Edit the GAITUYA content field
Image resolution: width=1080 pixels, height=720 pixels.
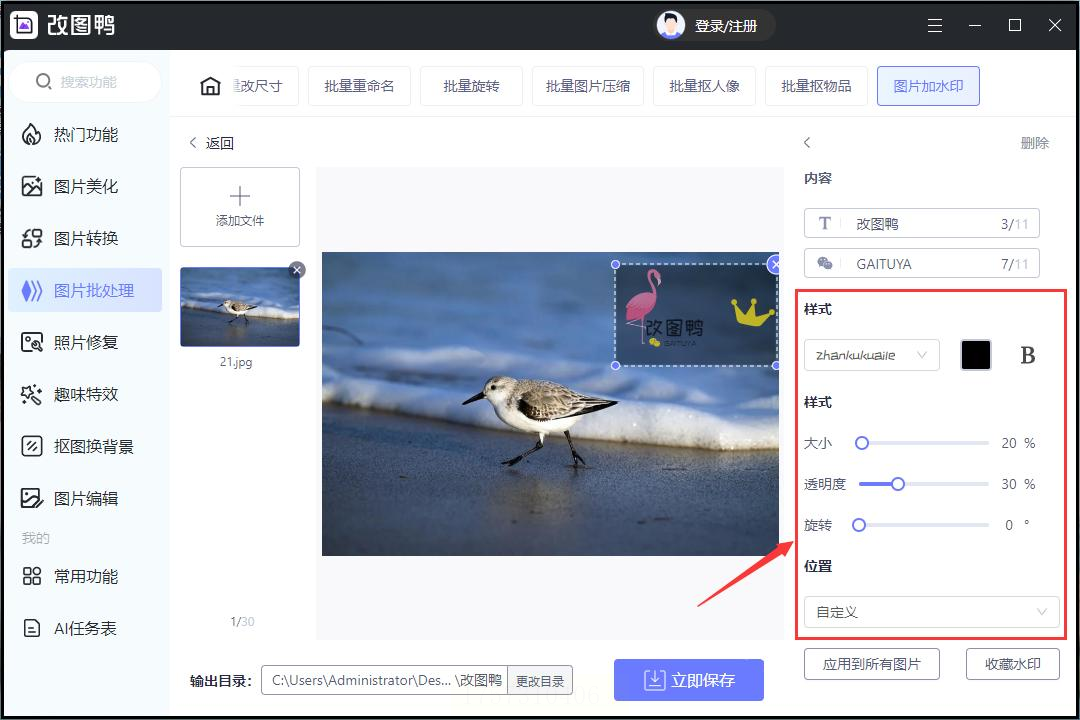pos(922,263)
